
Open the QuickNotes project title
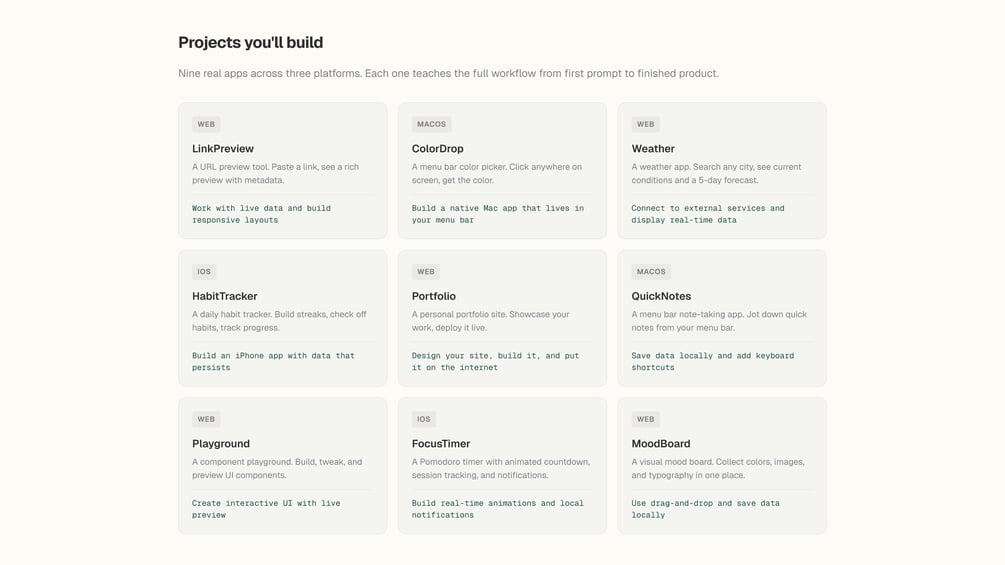(661, 296)
